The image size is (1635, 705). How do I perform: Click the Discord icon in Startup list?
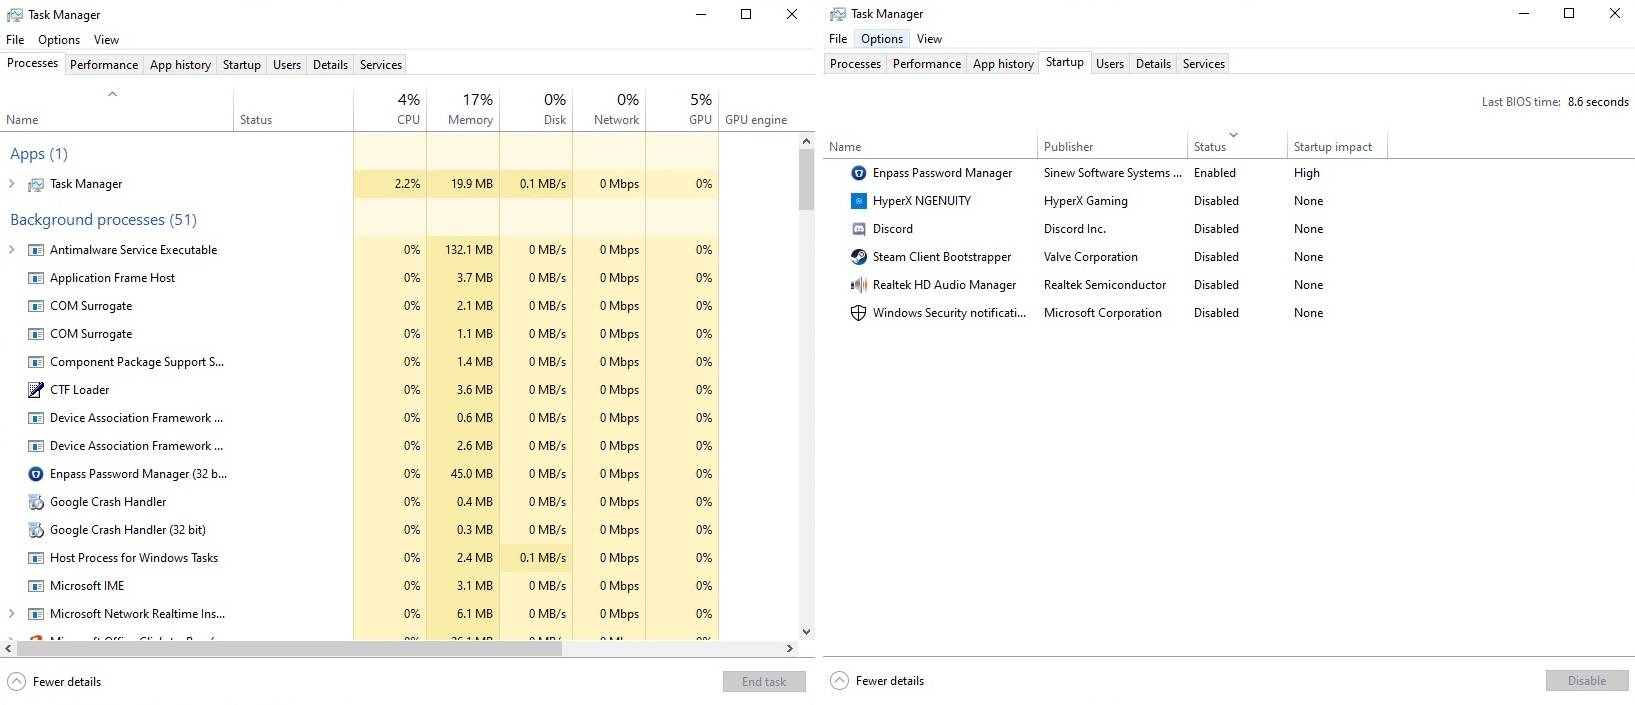[x=858, y=229]
